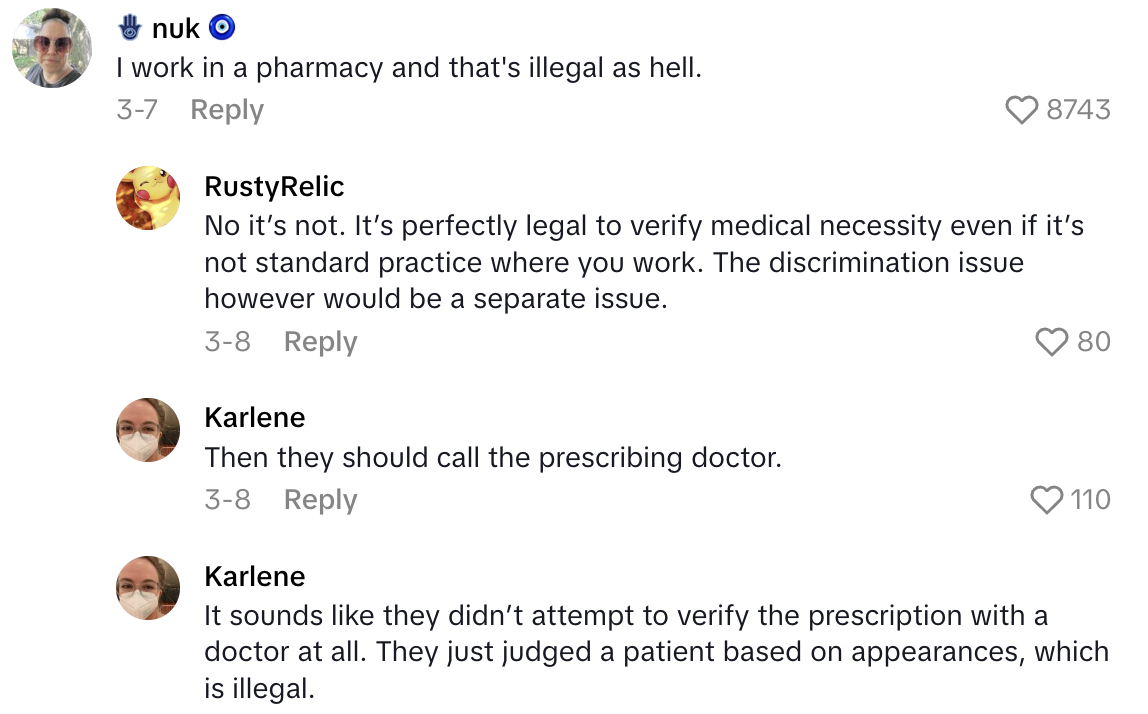Open nuk's profile picture with sunglasses
The height and width of the screenshot is (714, 1148).
coord(52,47)
